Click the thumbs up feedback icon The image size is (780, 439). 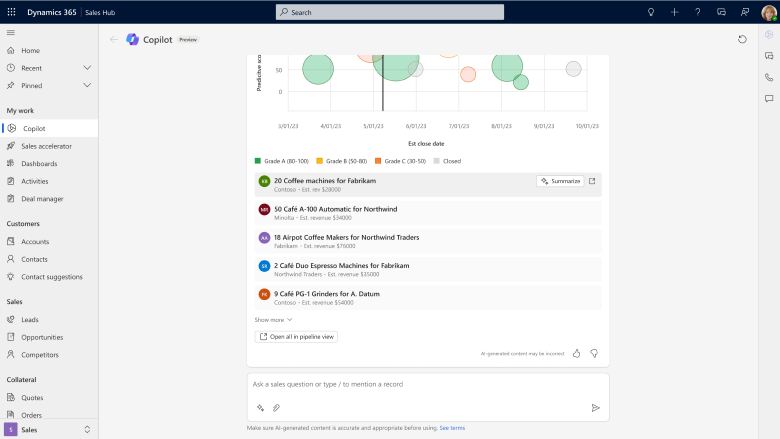coord(577,353)
